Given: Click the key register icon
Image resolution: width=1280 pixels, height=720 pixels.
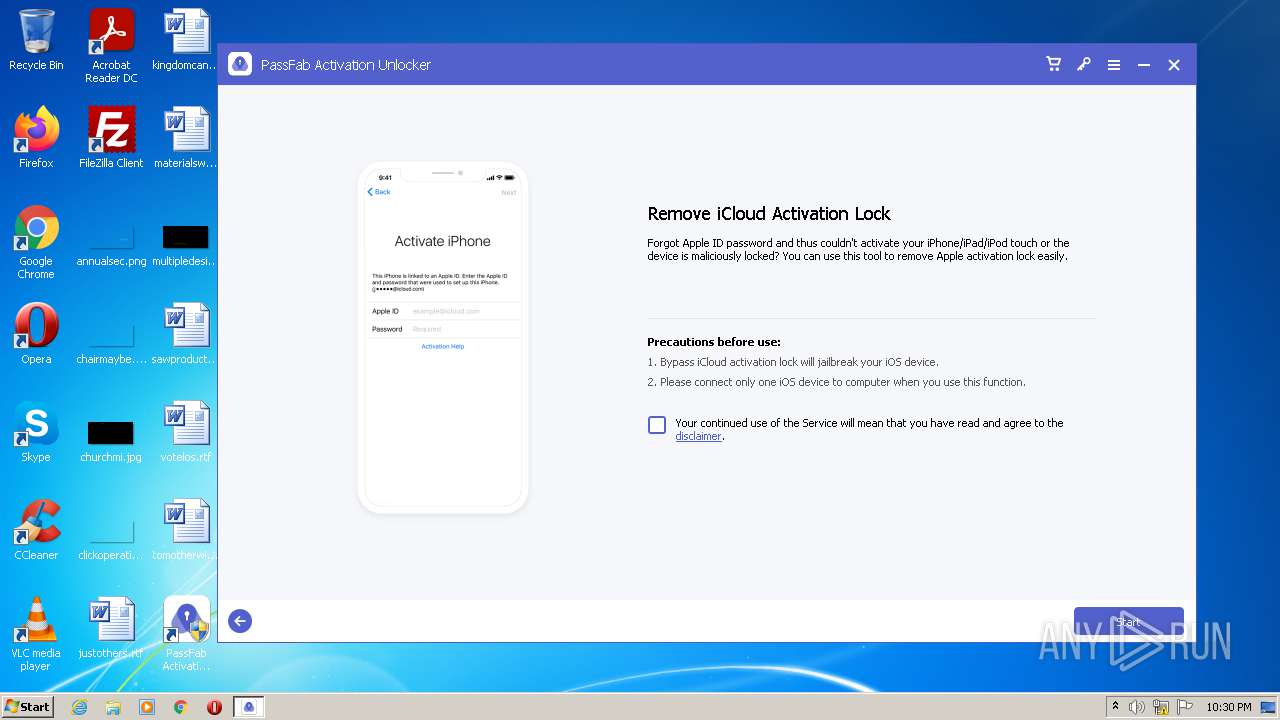Looking at the screenshot, I should [x=1083, y=64].
